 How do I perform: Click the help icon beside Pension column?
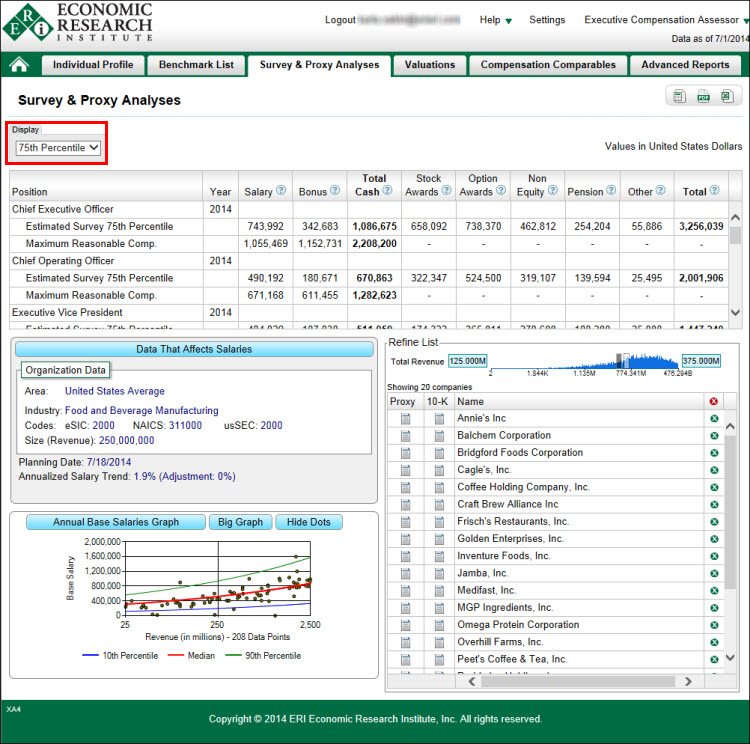pyautogui.click(x=611, y=191)
